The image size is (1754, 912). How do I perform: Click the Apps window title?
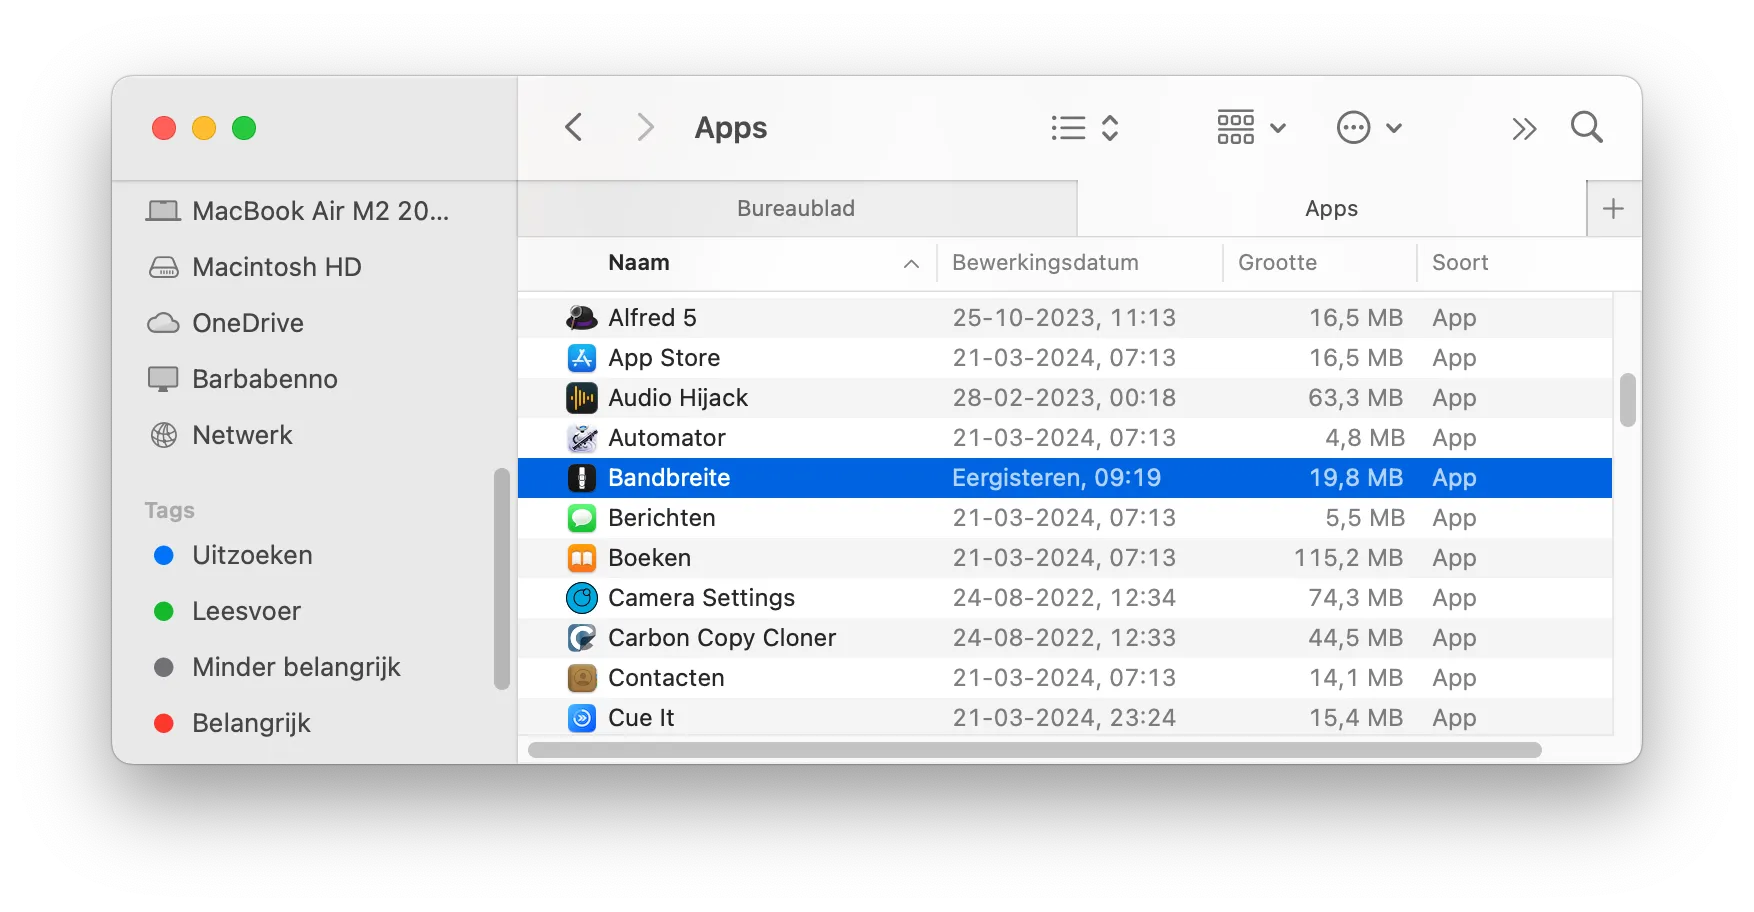731,128
